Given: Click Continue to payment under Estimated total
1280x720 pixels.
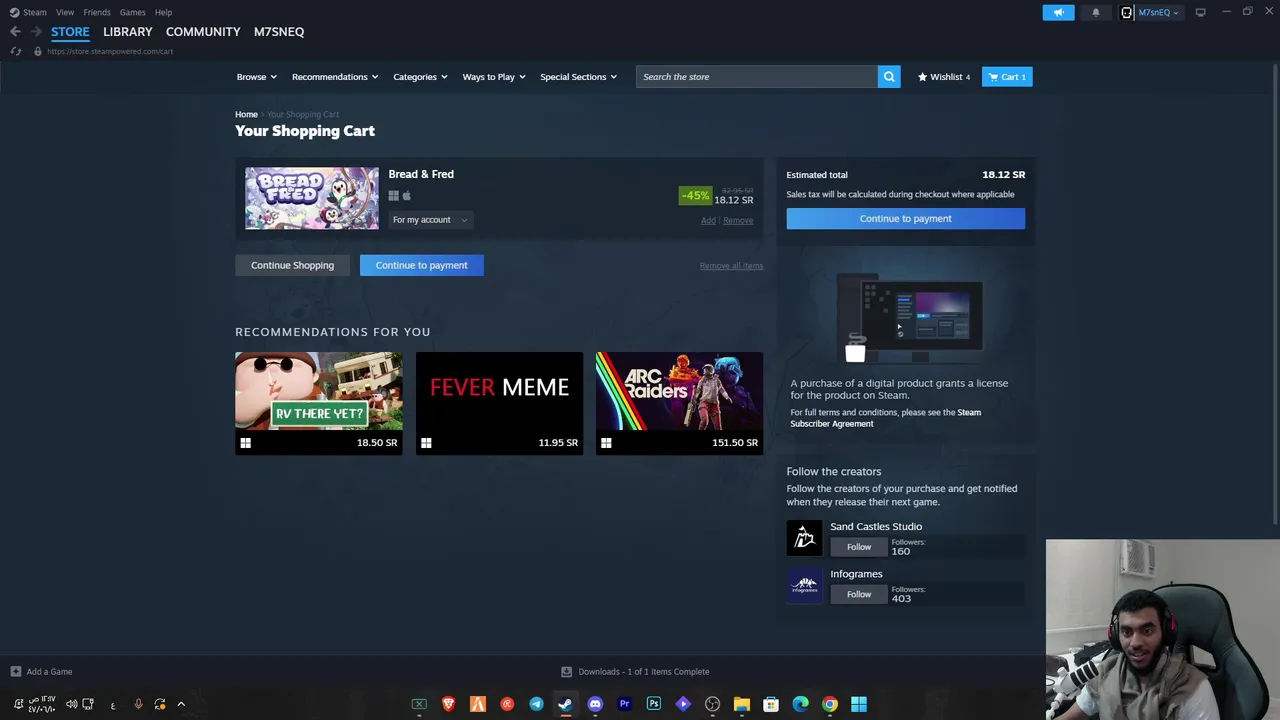Looking at the screenshot, I should click(905, 218).
